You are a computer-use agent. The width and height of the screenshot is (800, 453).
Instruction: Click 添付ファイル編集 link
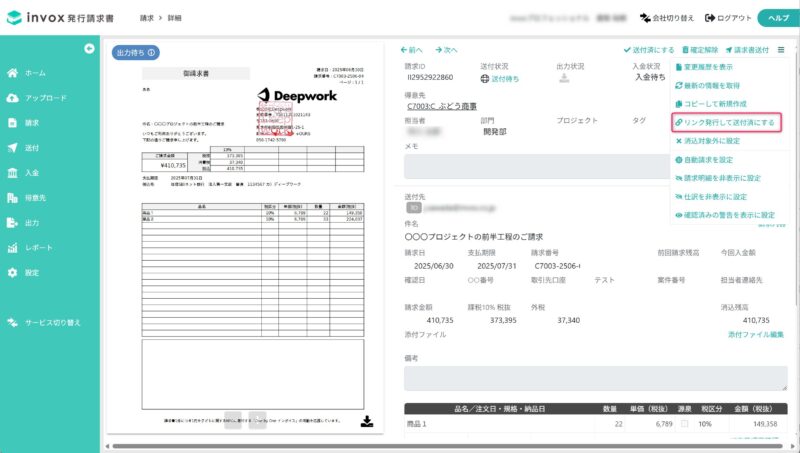pyautogui.click(x=756, y=335)
